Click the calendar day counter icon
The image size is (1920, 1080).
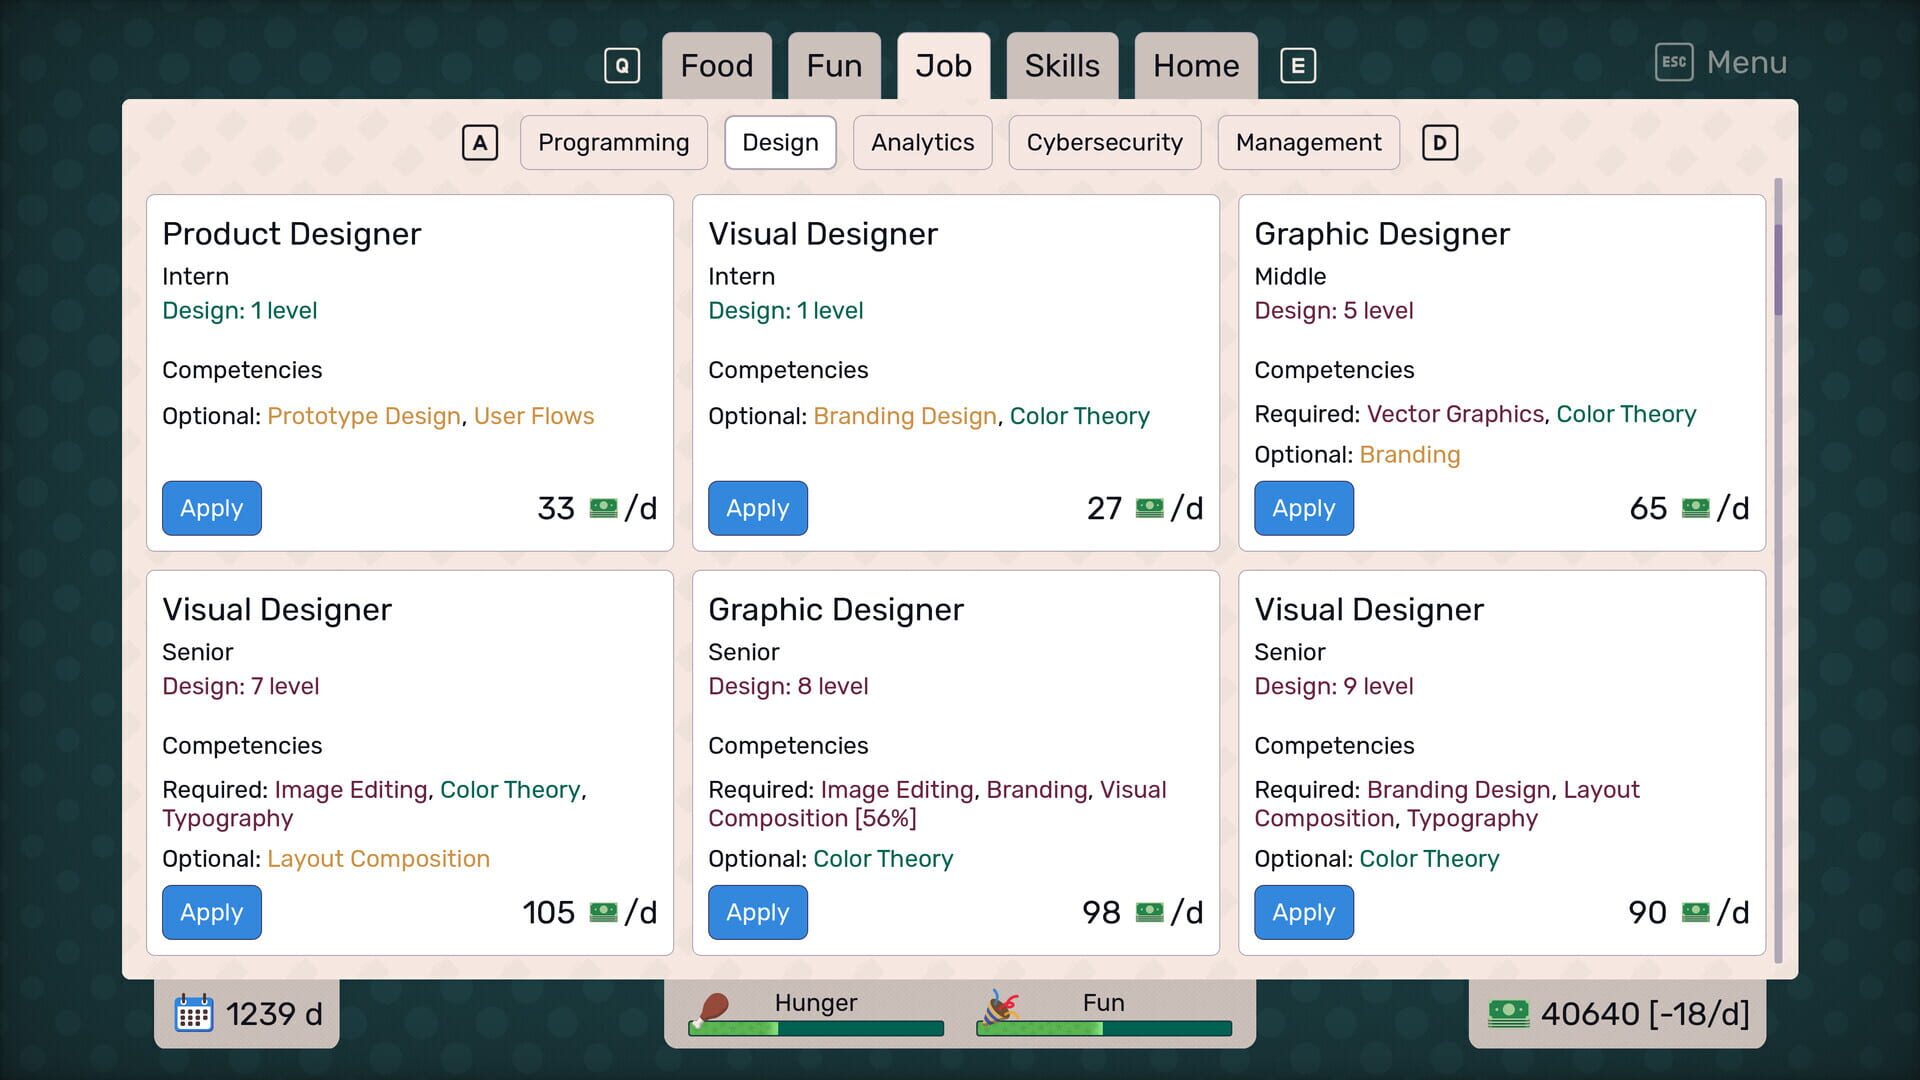pyautogui.click(x=193, y=1013)
